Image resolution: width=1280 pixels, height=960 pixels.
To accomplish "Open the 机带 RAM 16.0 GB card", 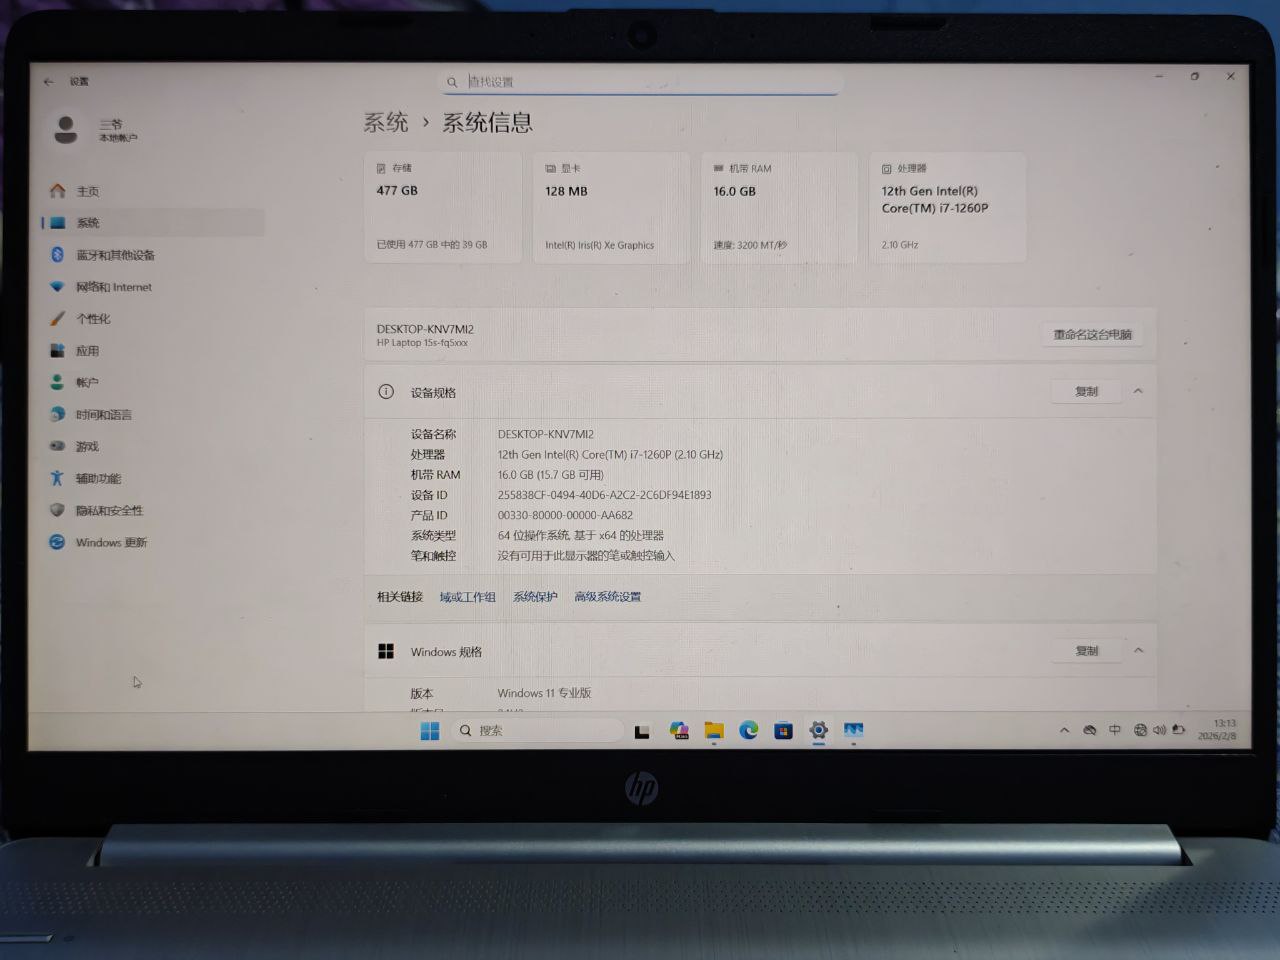I will (x=779, y=208).
